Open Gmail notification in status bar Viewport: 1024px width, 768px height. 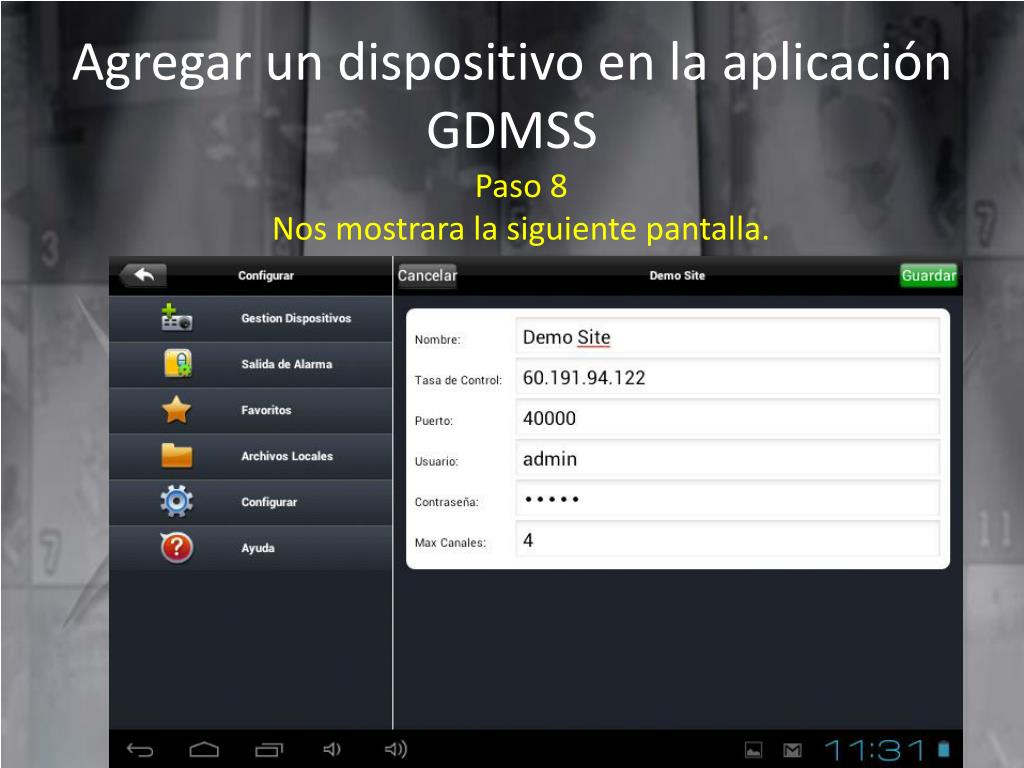792,750
